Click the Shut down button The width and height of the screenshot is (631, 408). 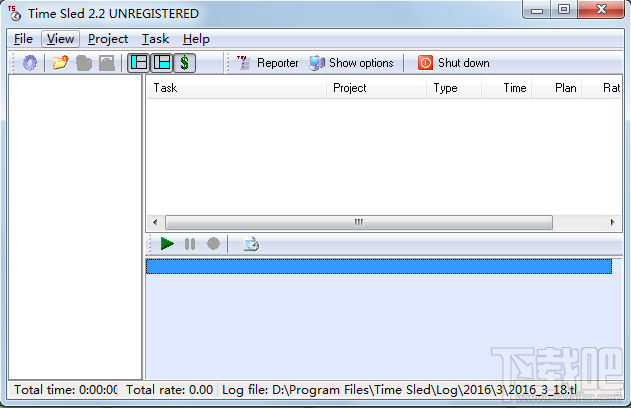(x=454, y=63)
